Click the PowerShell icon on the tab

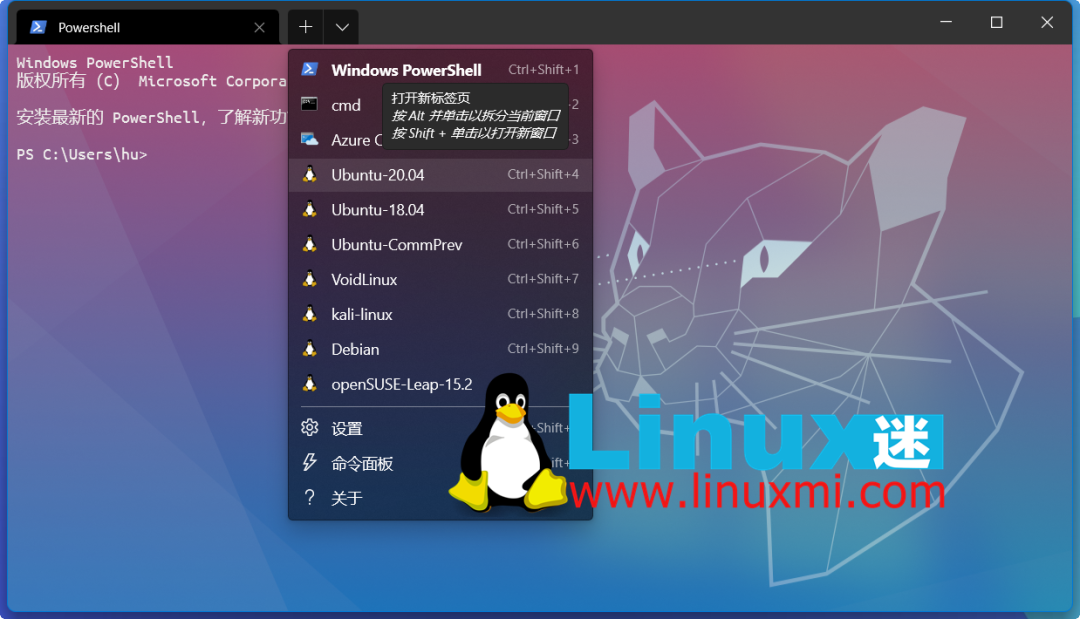pos(38,27)
